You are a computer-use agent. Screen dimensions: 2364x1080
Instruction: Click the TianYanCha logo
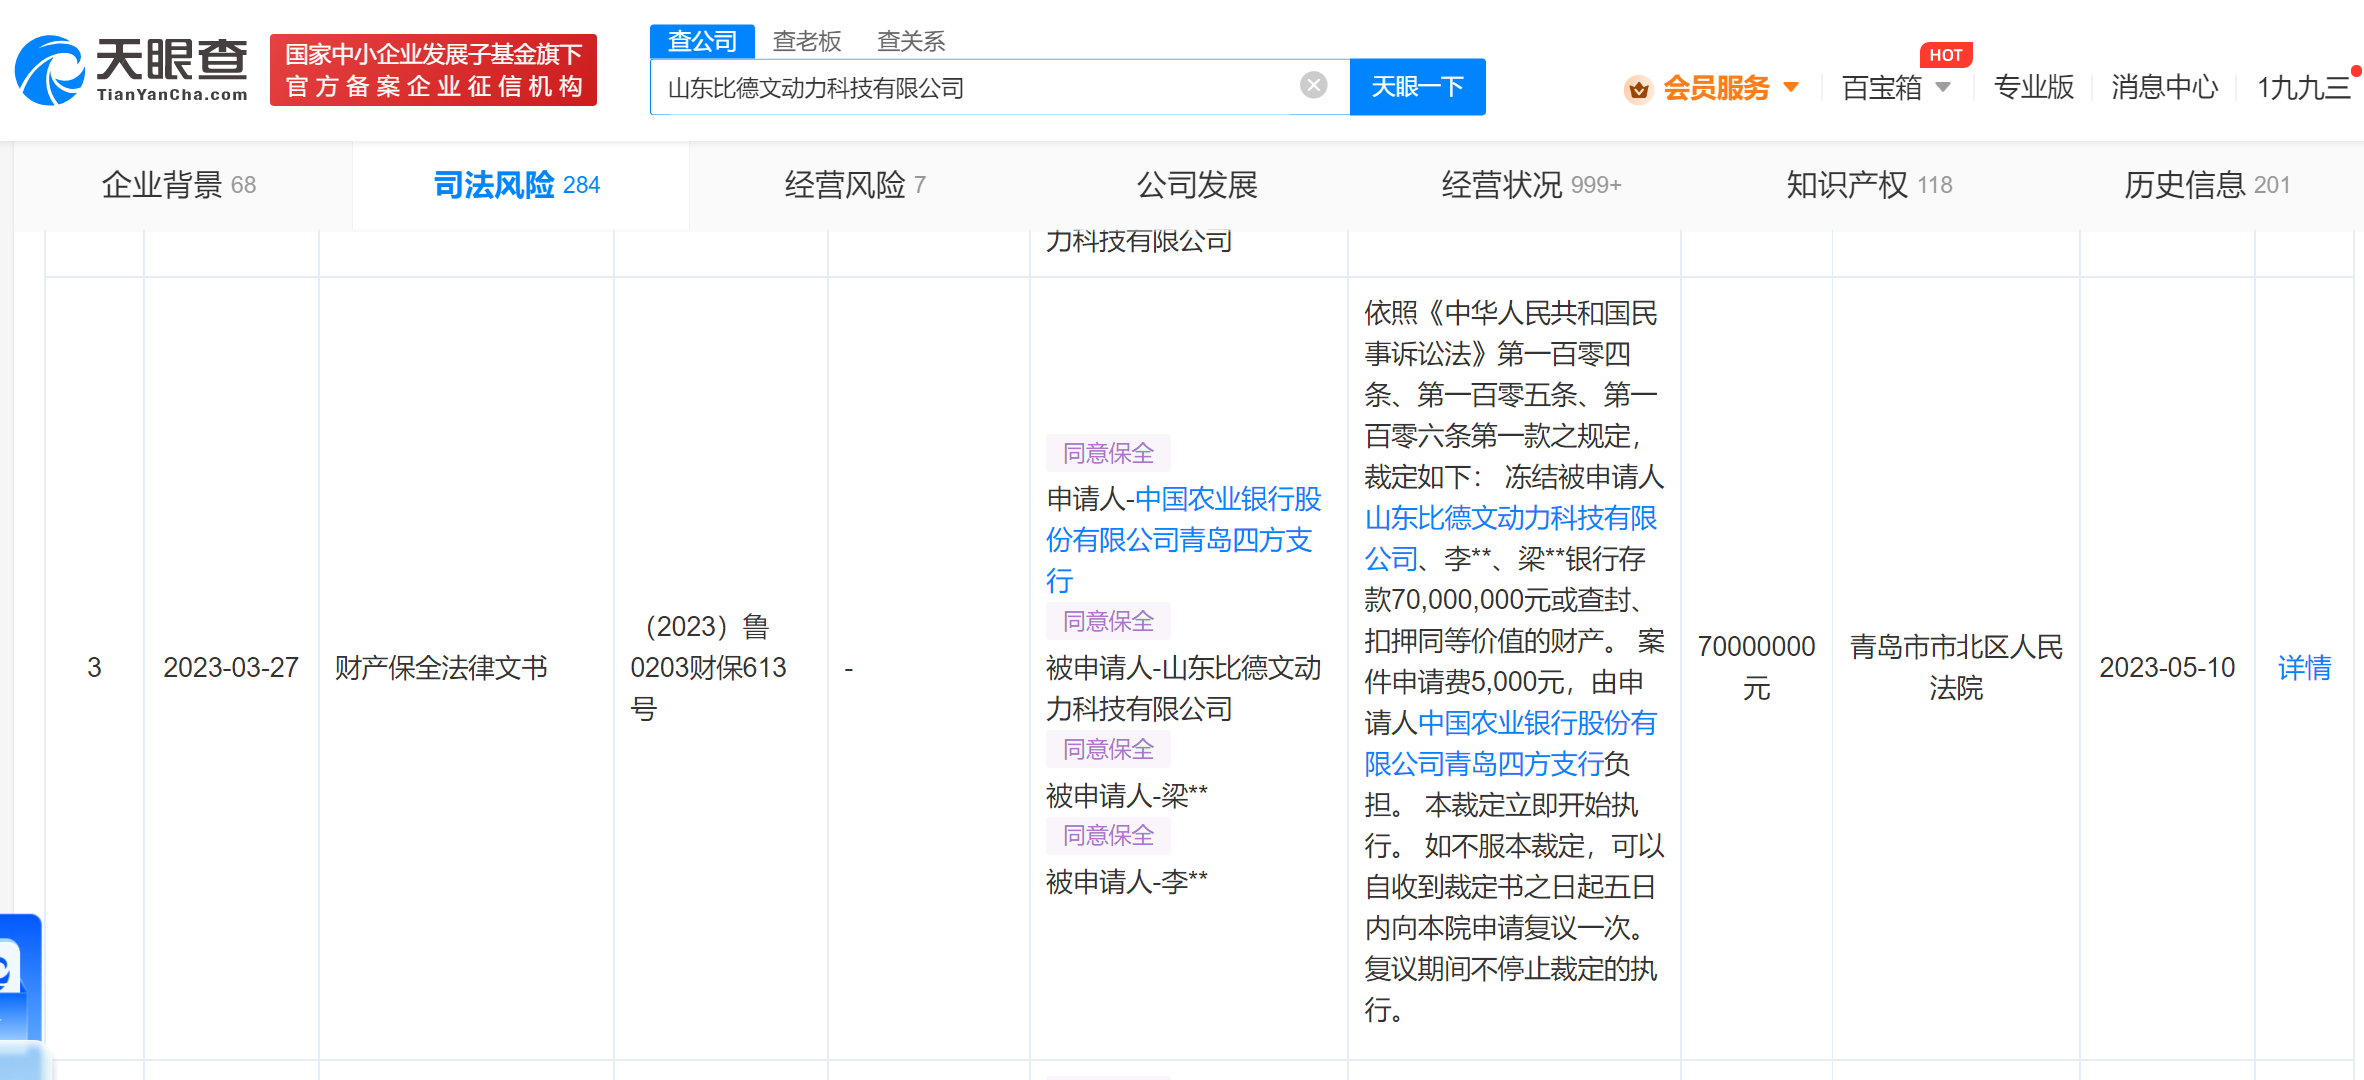click(x=131, y=70)
